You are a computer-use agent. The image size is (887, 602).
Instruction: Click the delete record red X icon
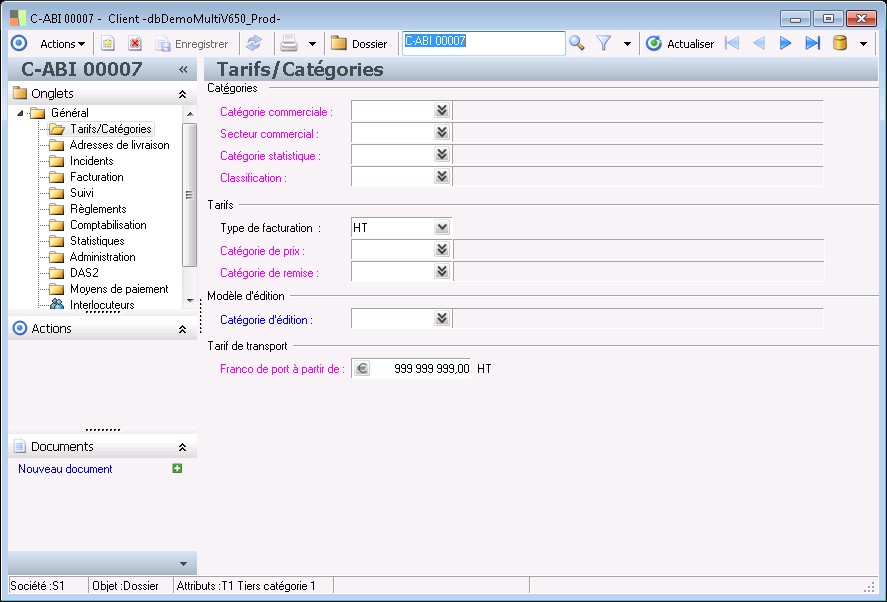click(x=135, y=44)
